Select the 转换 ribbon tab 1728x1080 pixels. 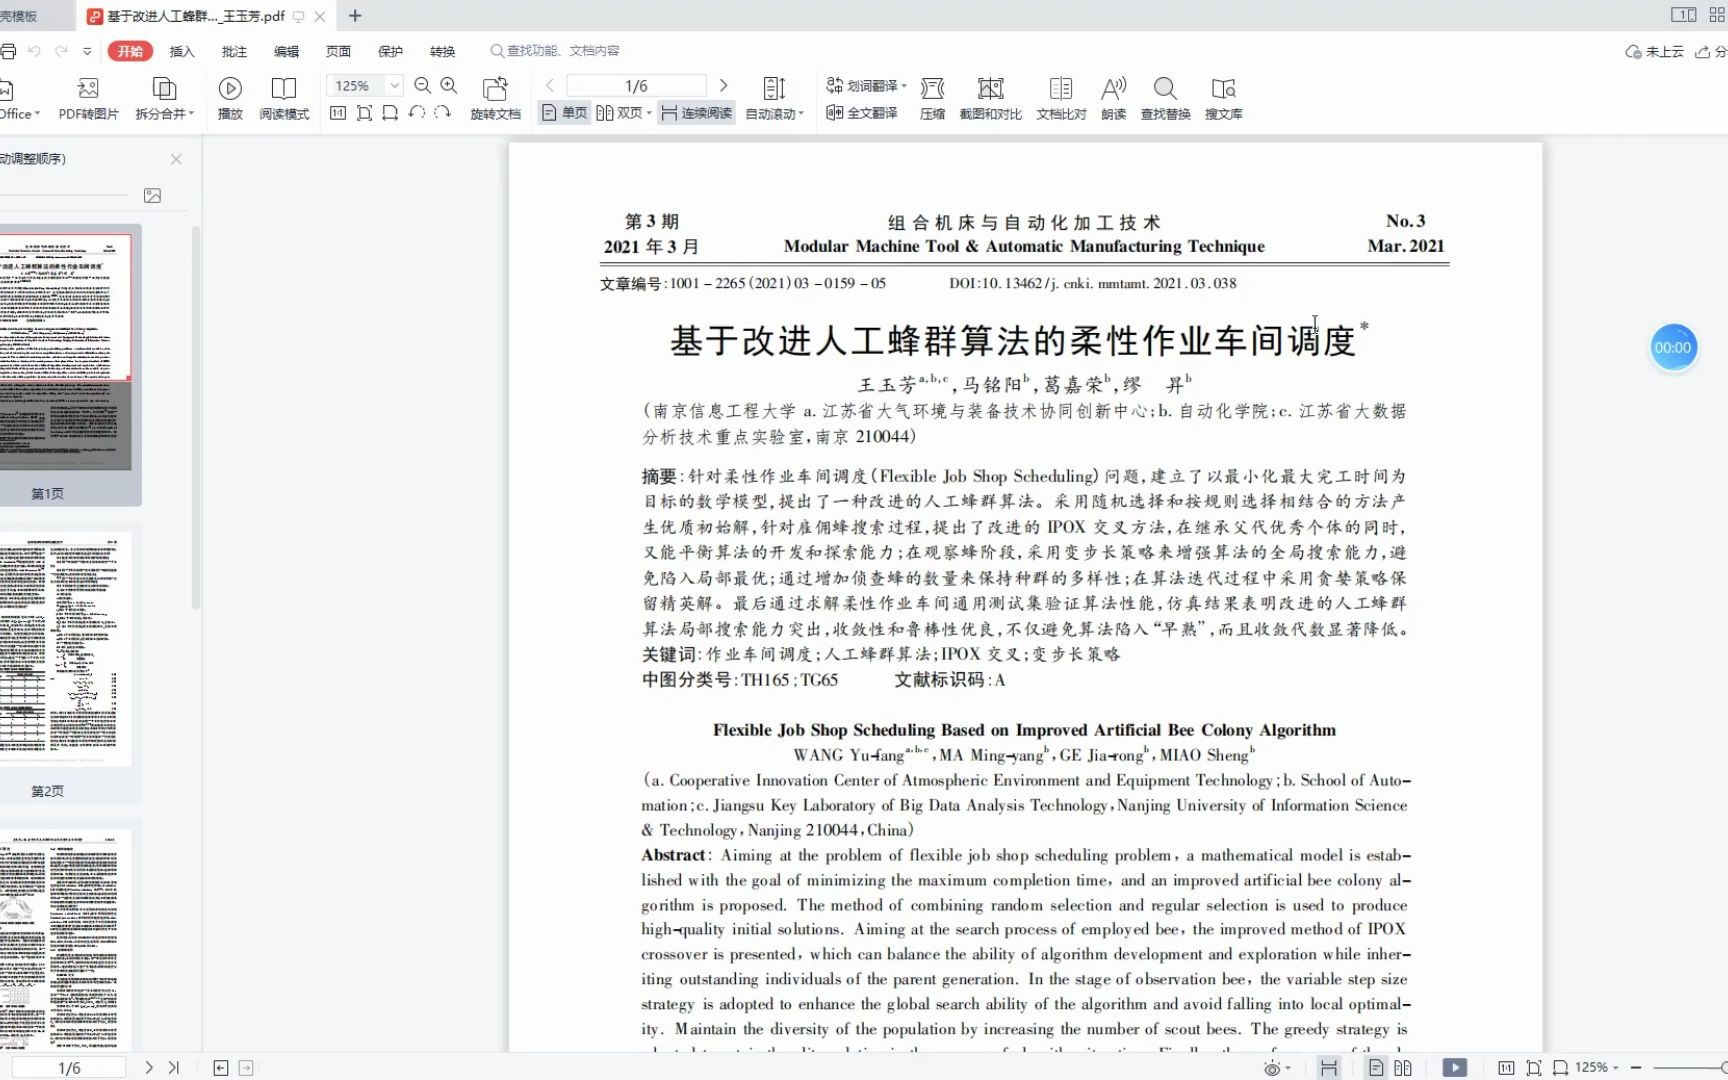[x=442, y=51]
